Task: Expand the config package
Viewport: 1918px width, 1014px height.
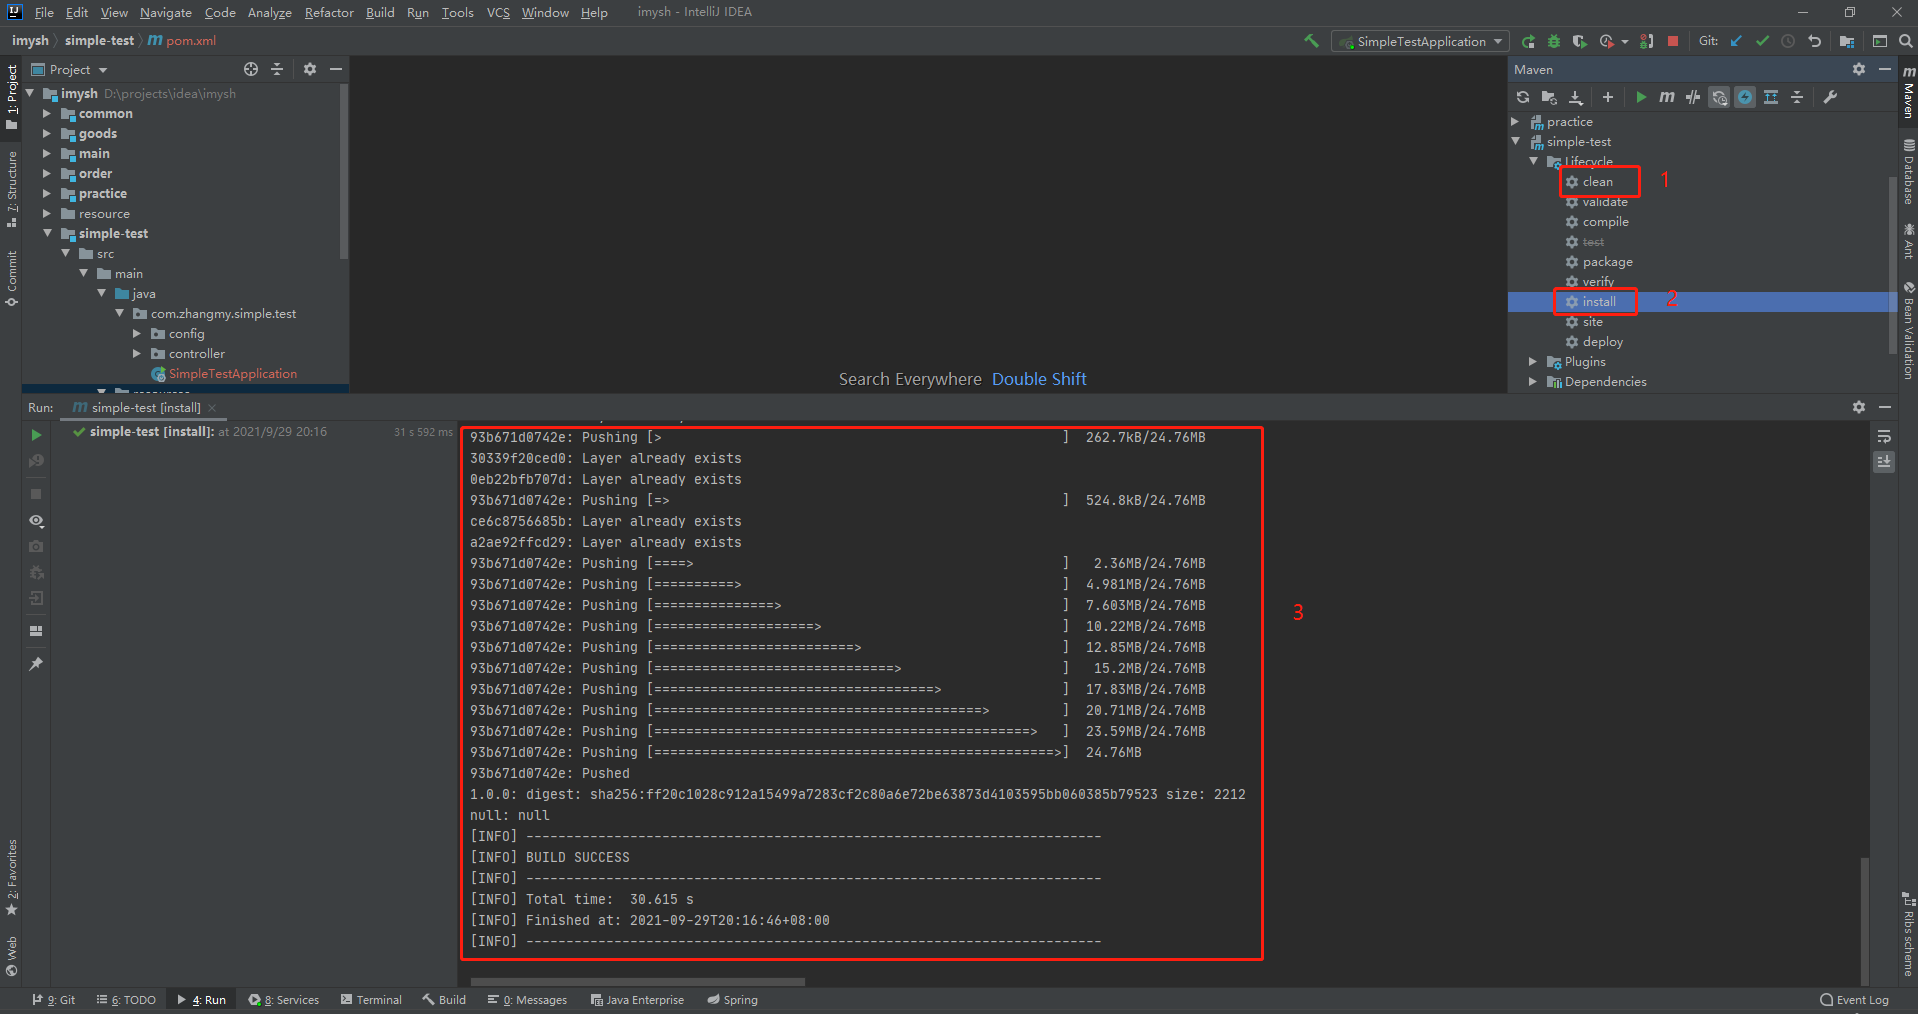Action: coord(136,333)
